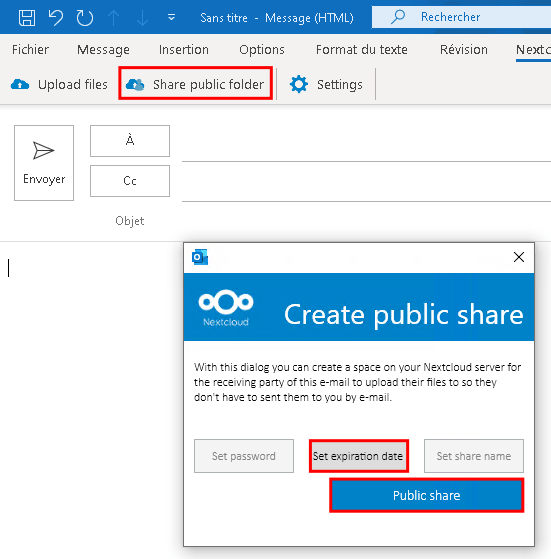Undo the last action with the arrow icon
This screenshot has width=551, height=559.
coord(56,17)
